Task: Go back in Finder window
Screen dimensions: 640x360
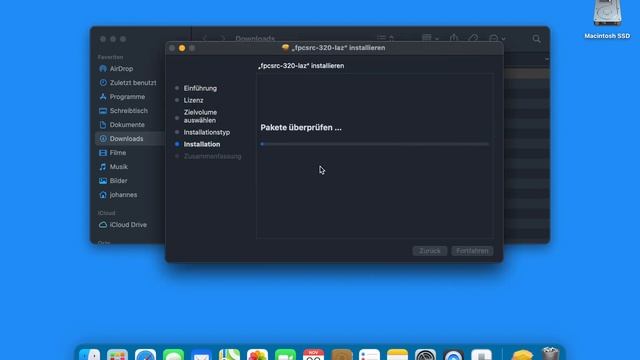Action: tap(205, 38)
